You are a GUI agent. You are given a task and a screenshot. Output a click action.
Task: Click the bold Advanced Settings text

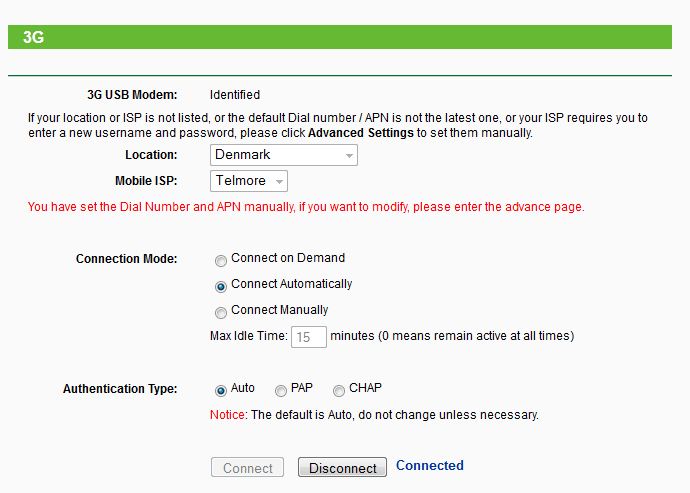(360, 132)
